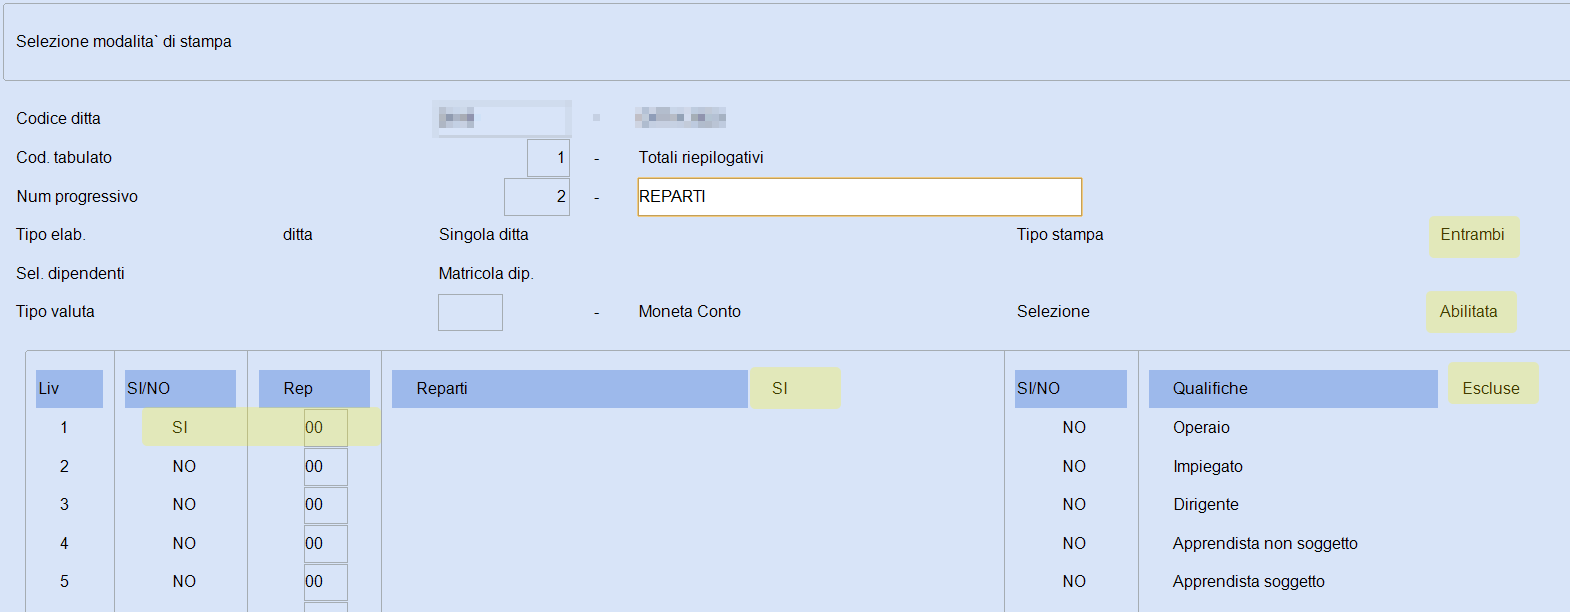Toggle the SI/NO value for level 4
This screenshot has width=1570, height=612.
(184, 543)
